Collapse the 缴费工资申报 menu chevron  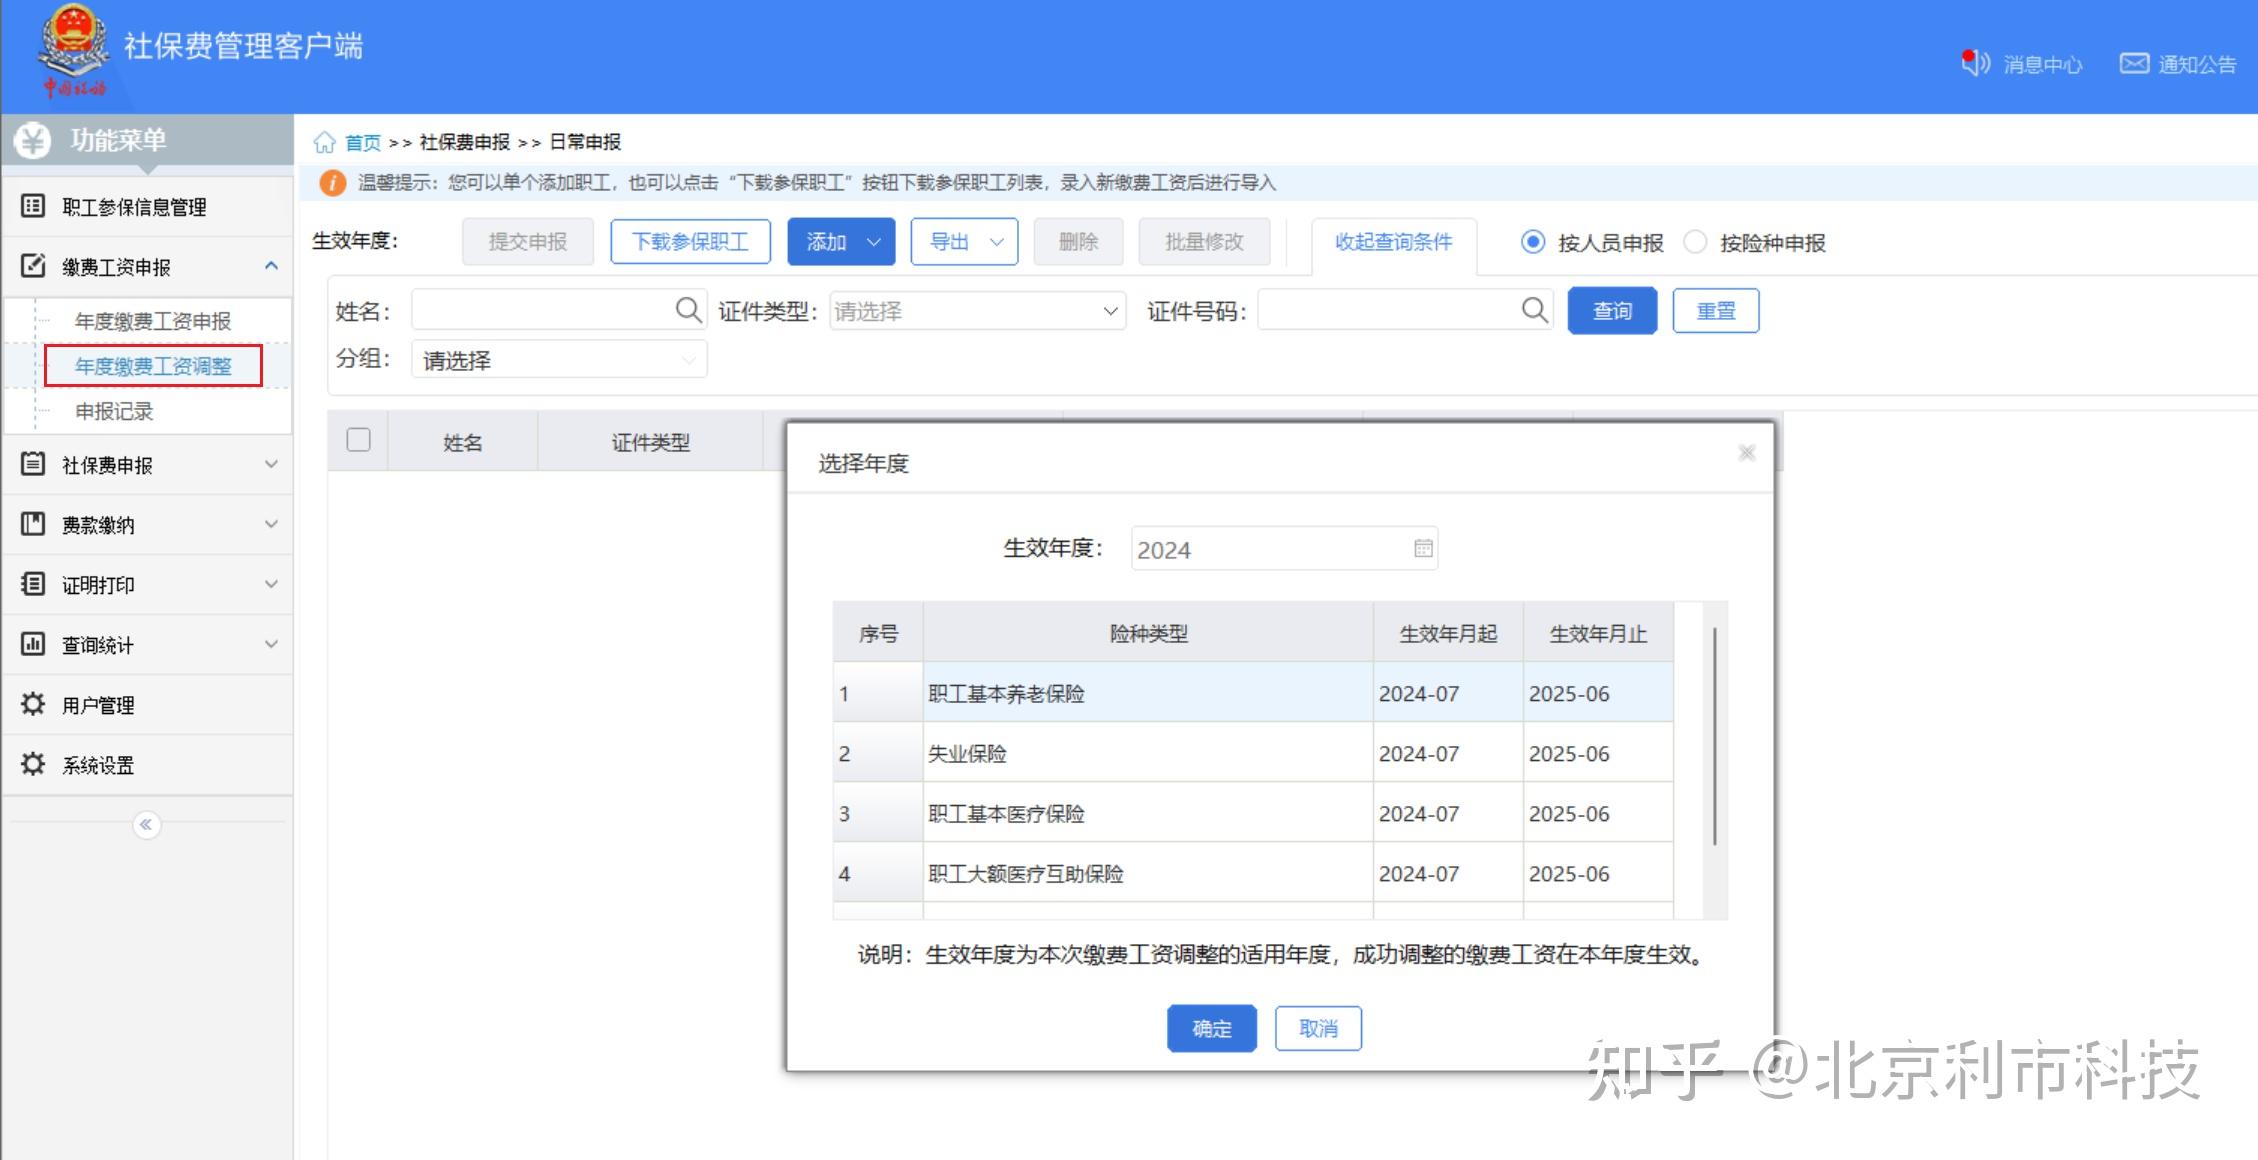(271, 266)
